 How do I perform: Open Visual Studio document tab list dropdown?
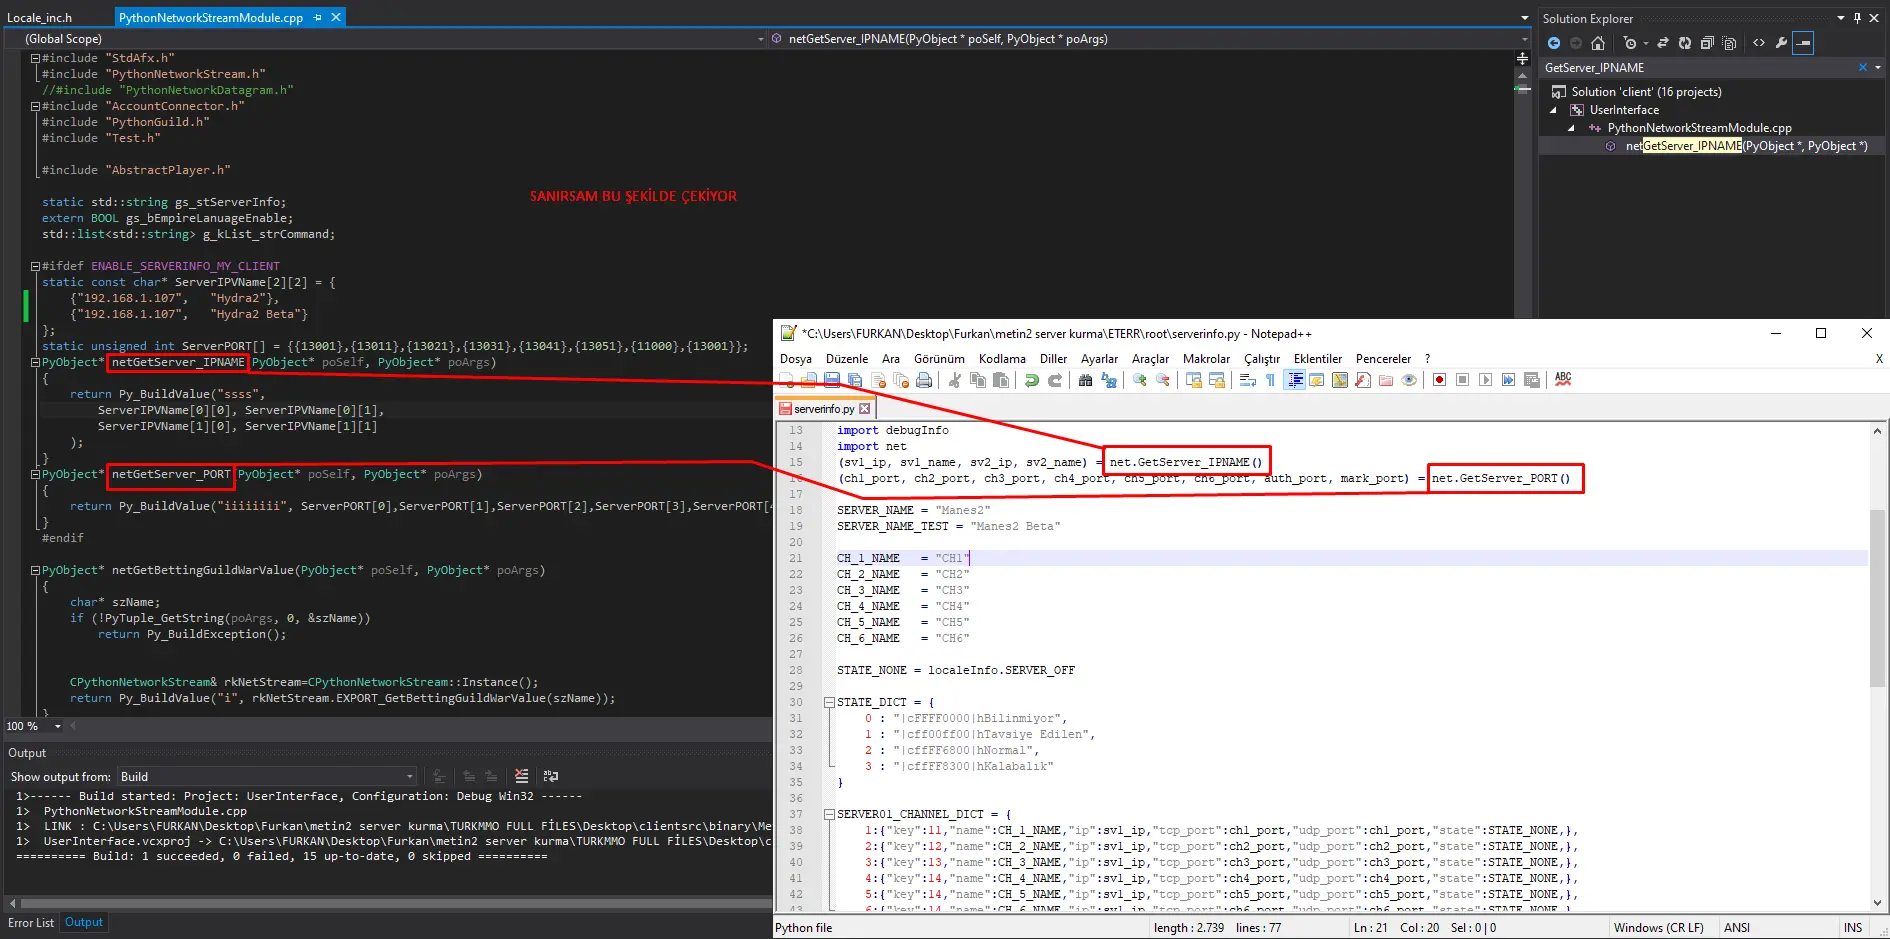coord(1524,18)
